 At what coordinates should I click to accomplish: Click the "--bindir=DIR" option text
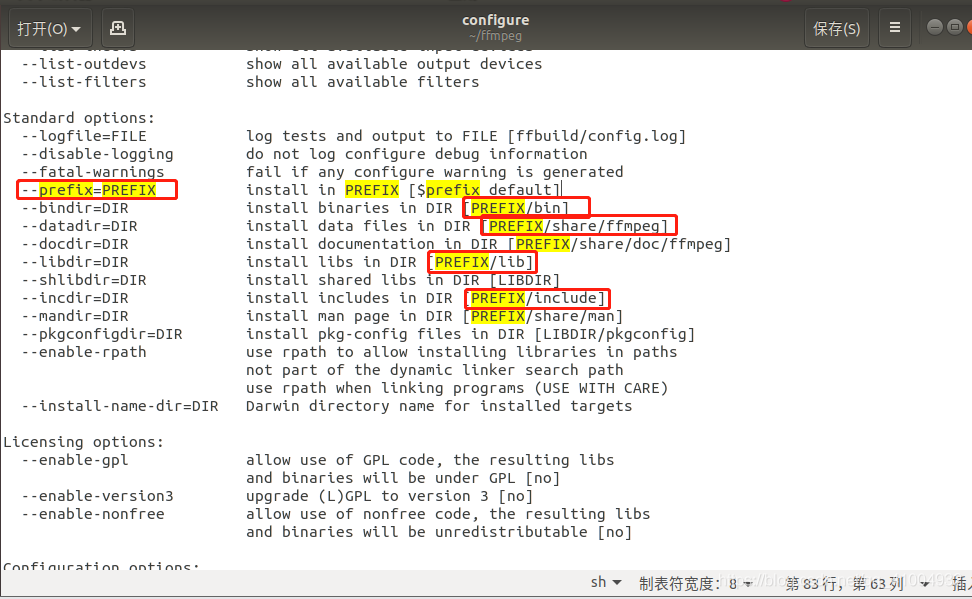(75, 208)
